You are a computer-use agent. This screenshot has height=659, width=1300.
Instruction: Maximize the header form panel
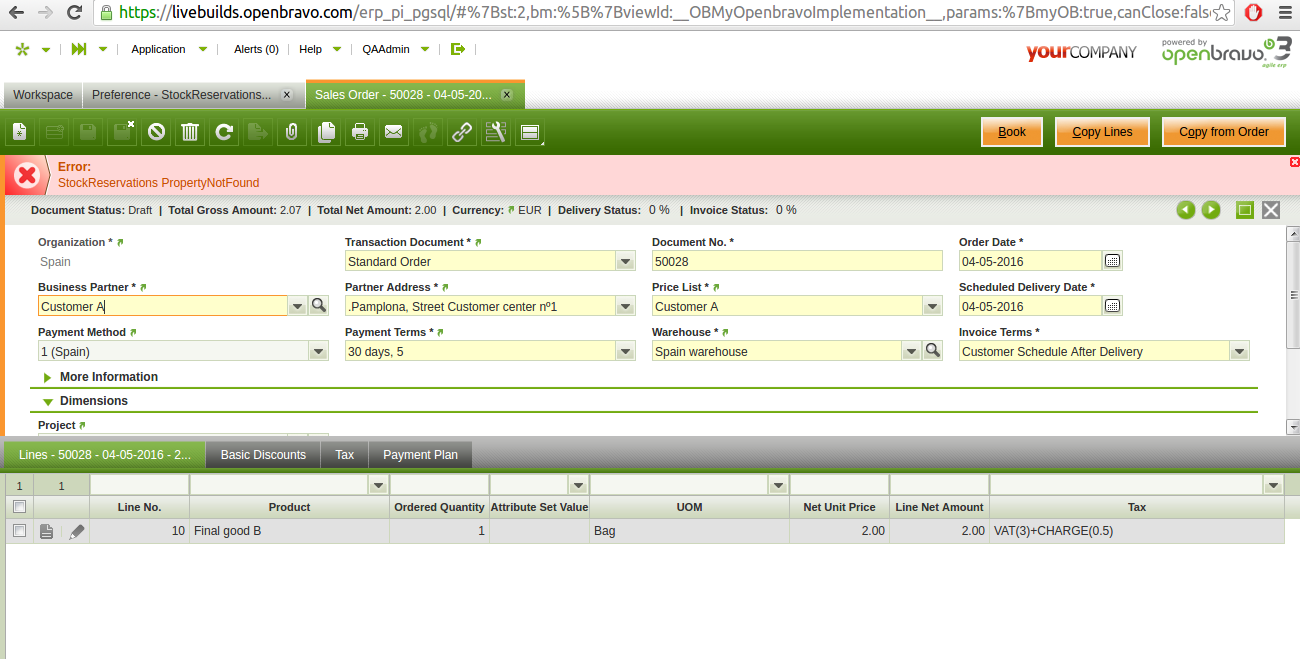[1245, 210]
